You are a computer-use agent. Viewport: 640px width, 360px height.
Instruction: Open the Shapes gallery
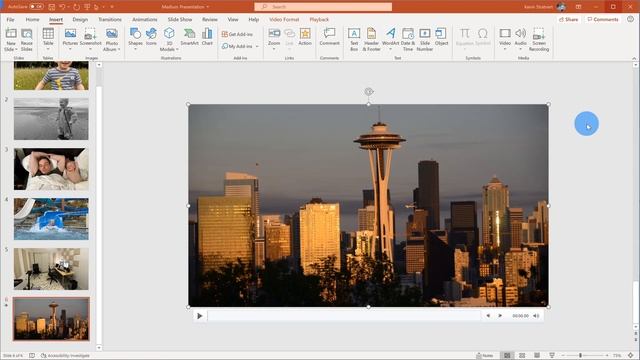pos(135,39)
